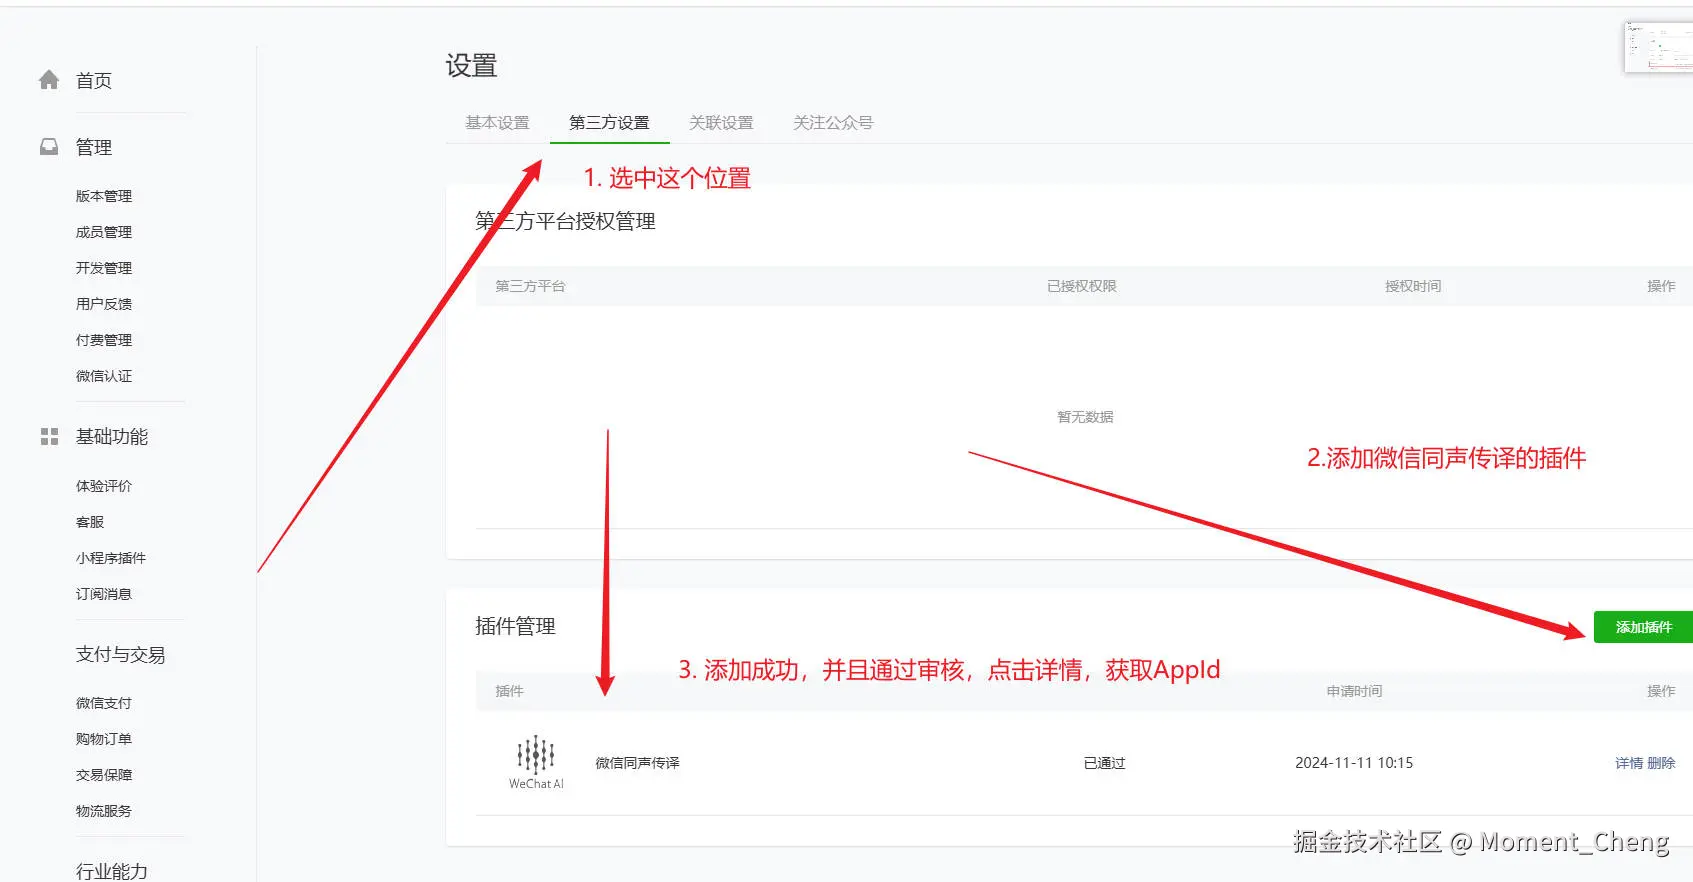Switch to the 基本设置 tab
The height and width of the screenshot is (882, 1693).
click(497, 123)
